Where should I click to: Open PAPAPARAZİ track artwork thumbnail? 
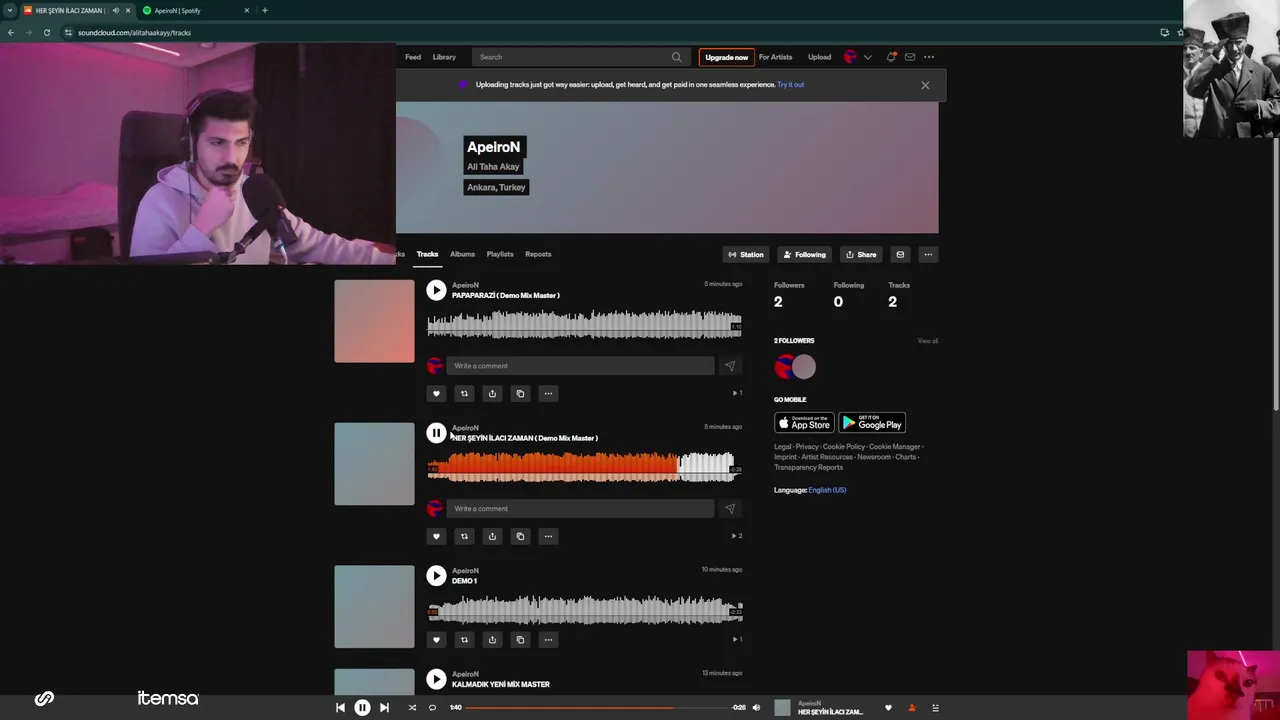click(374, 321)
